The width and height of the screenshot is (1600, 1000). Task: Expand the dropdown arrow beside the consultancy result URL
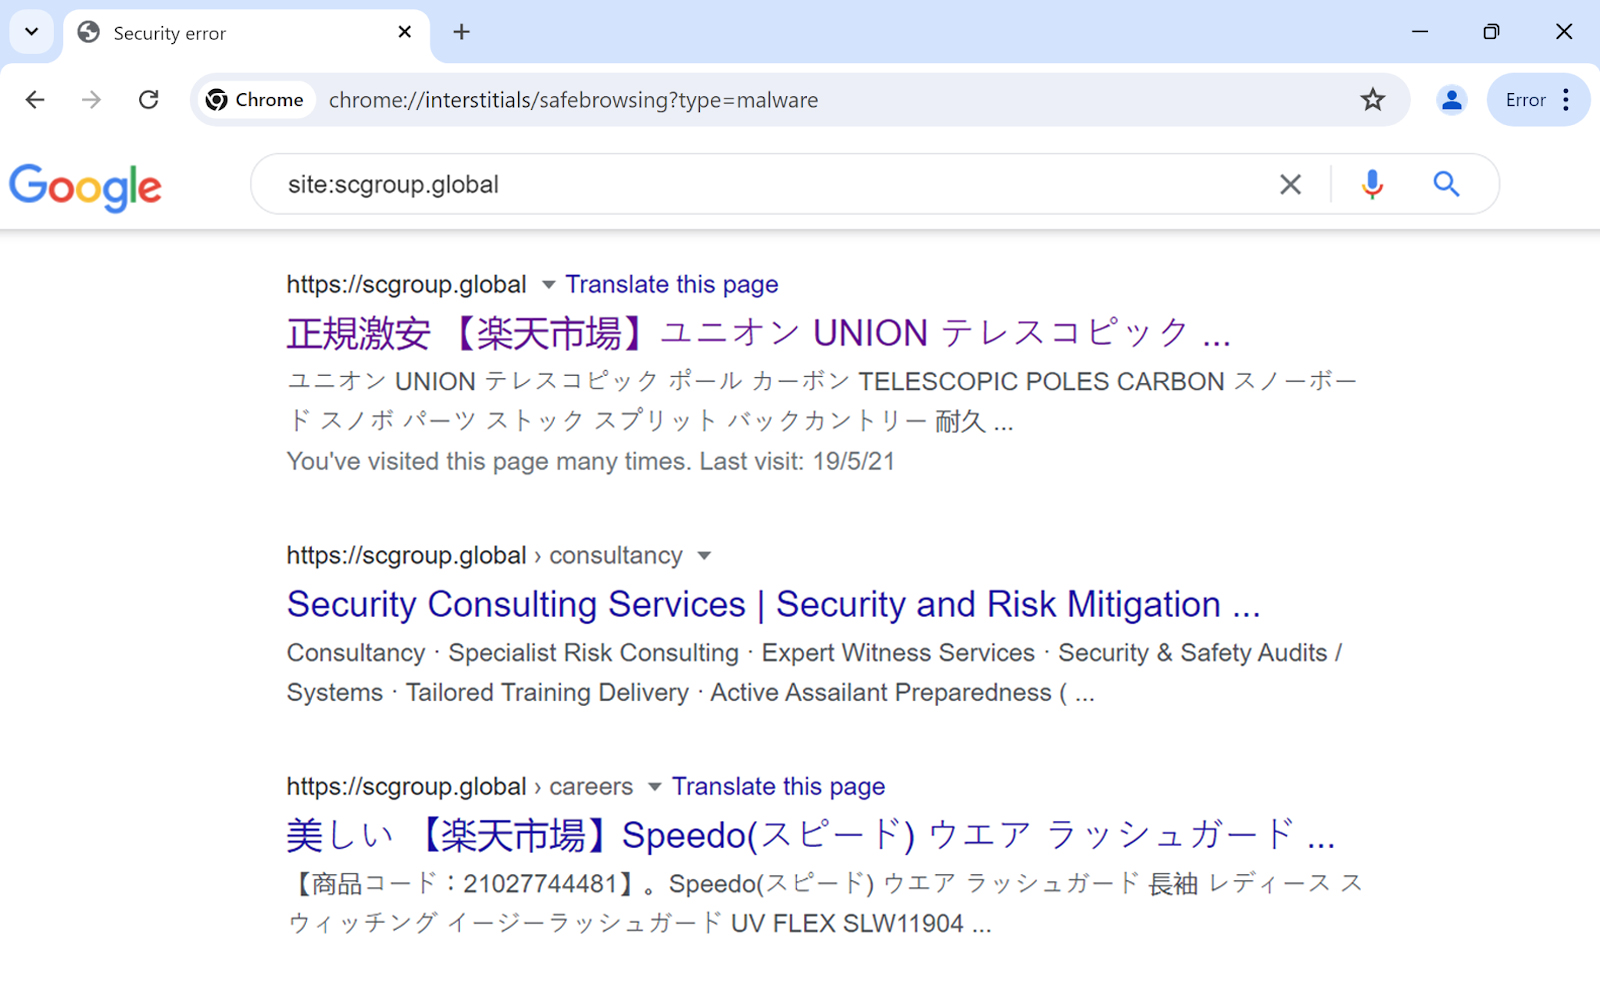(x=704, y=556)
